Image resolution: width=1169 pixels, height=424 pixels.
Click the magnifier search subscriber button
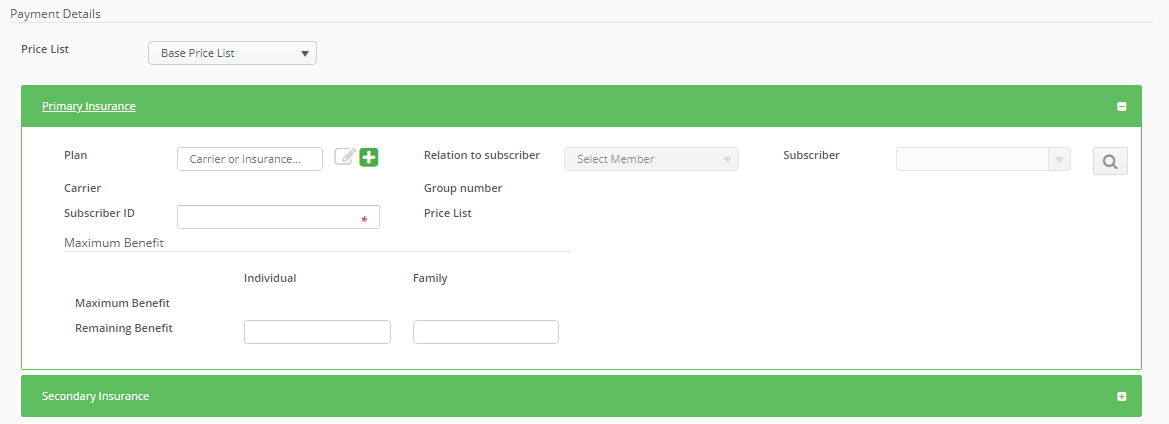point(1110,161)
